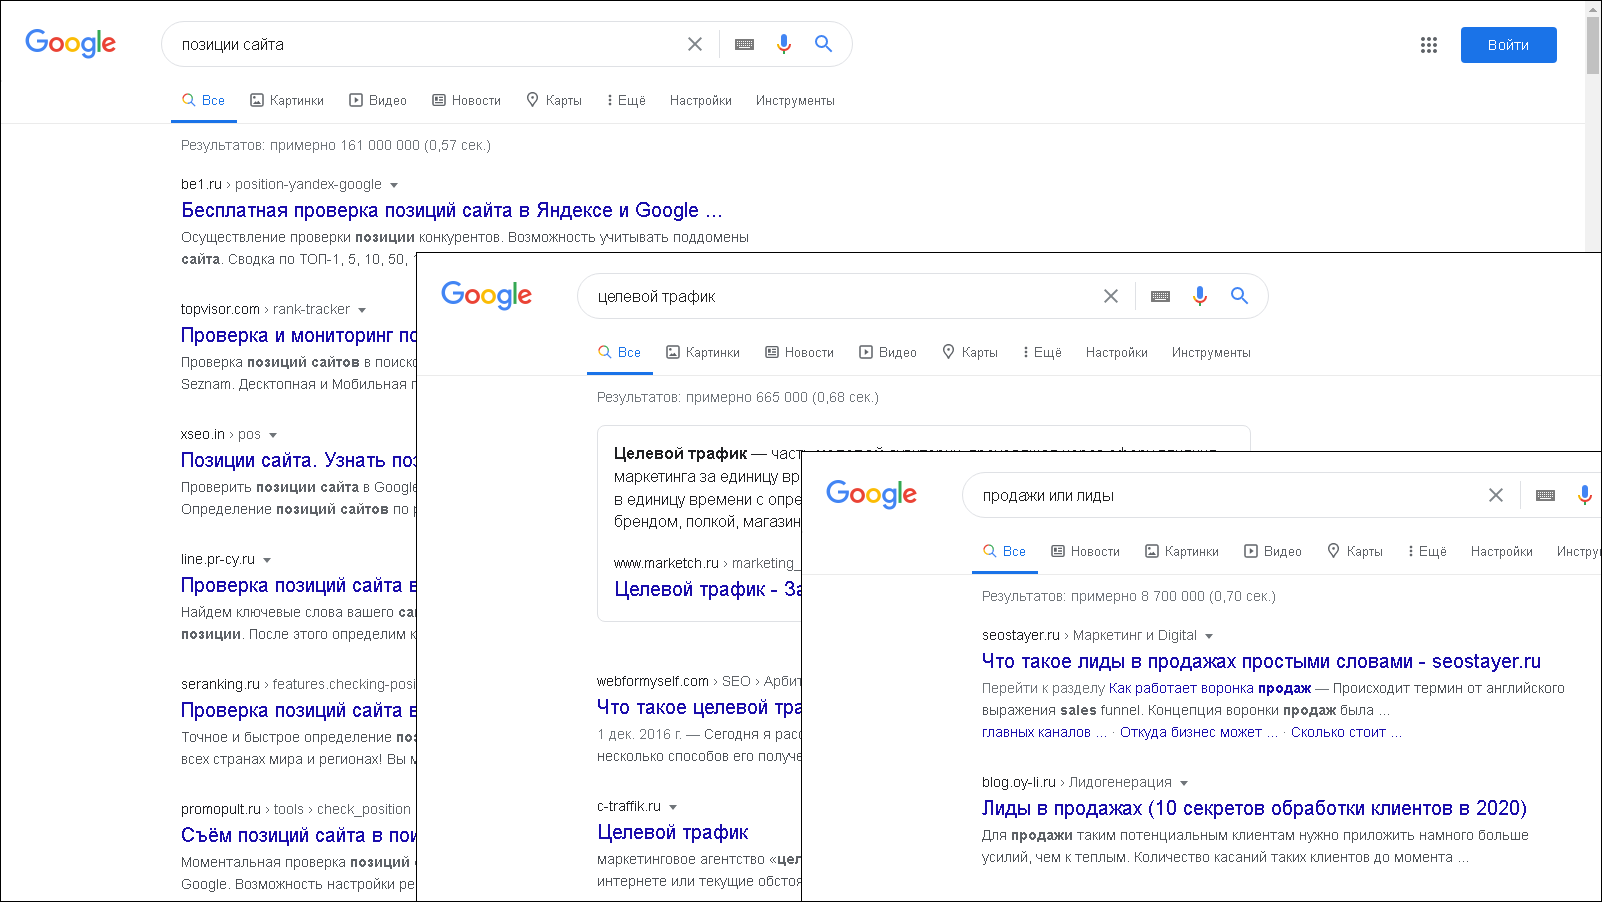Start voice search in the 'позиции сайта' search bar
Viewport: 1602px width, 902px height.
tap(784, 44)
